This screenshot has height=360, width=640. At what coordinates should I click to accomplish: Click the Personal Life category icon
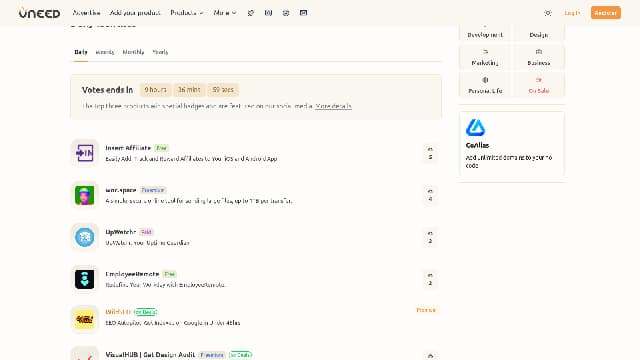tap(485, 80)
